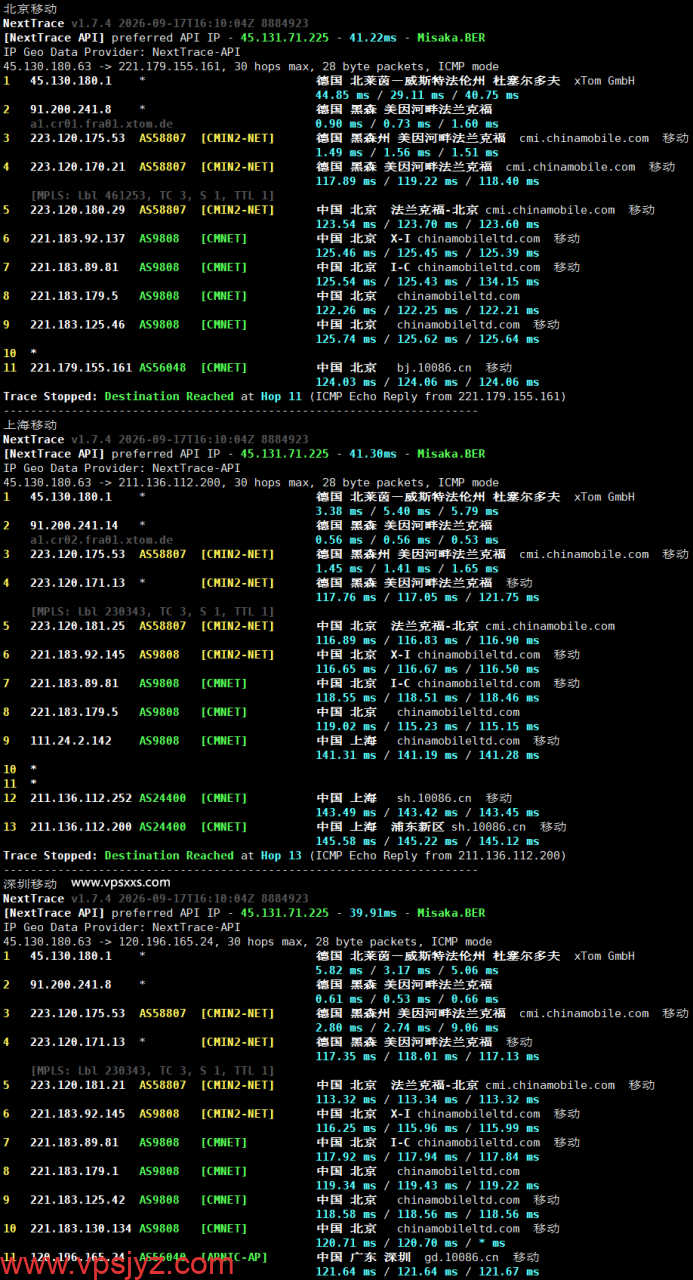The height and width of the screenshot is (1280, 693).
Task: Click IP address 221.183.179.1
Action: (74, 1171)
